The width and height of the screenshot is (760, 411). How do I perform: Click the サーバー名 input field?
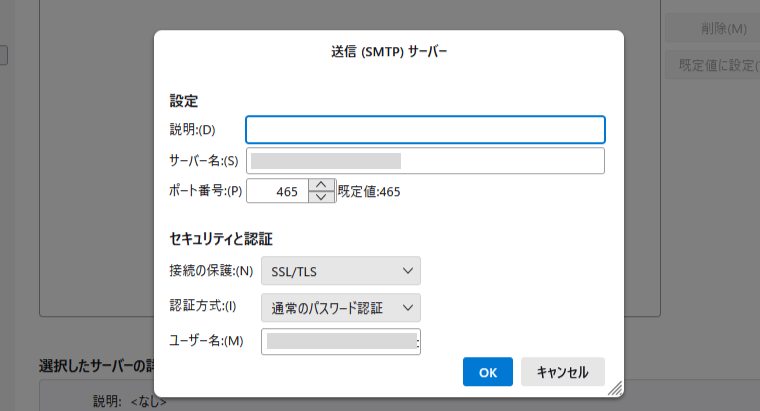(425, 161)
